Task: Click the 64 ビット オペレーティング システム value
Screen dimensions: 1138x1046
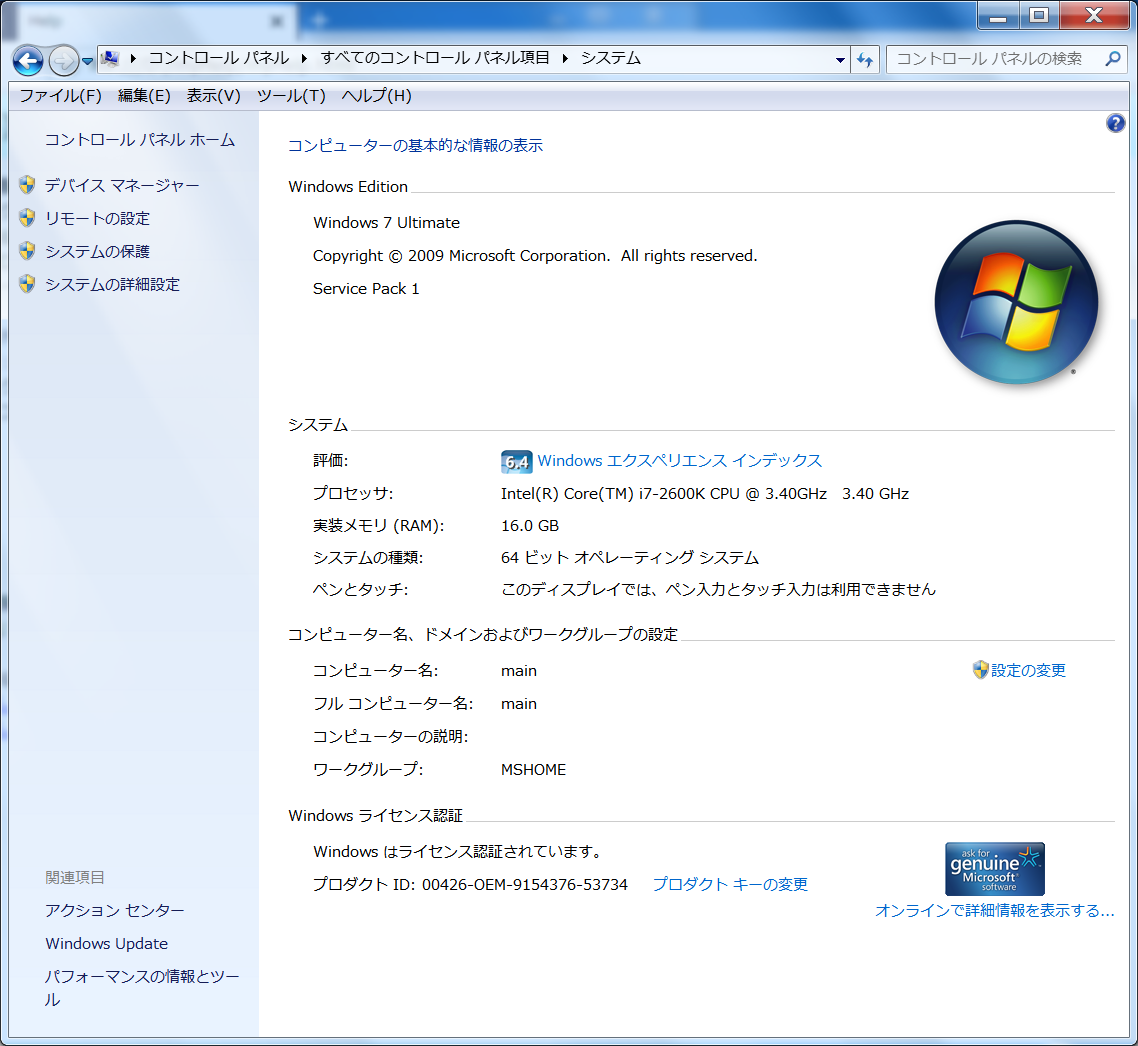Action: (630, 558)
